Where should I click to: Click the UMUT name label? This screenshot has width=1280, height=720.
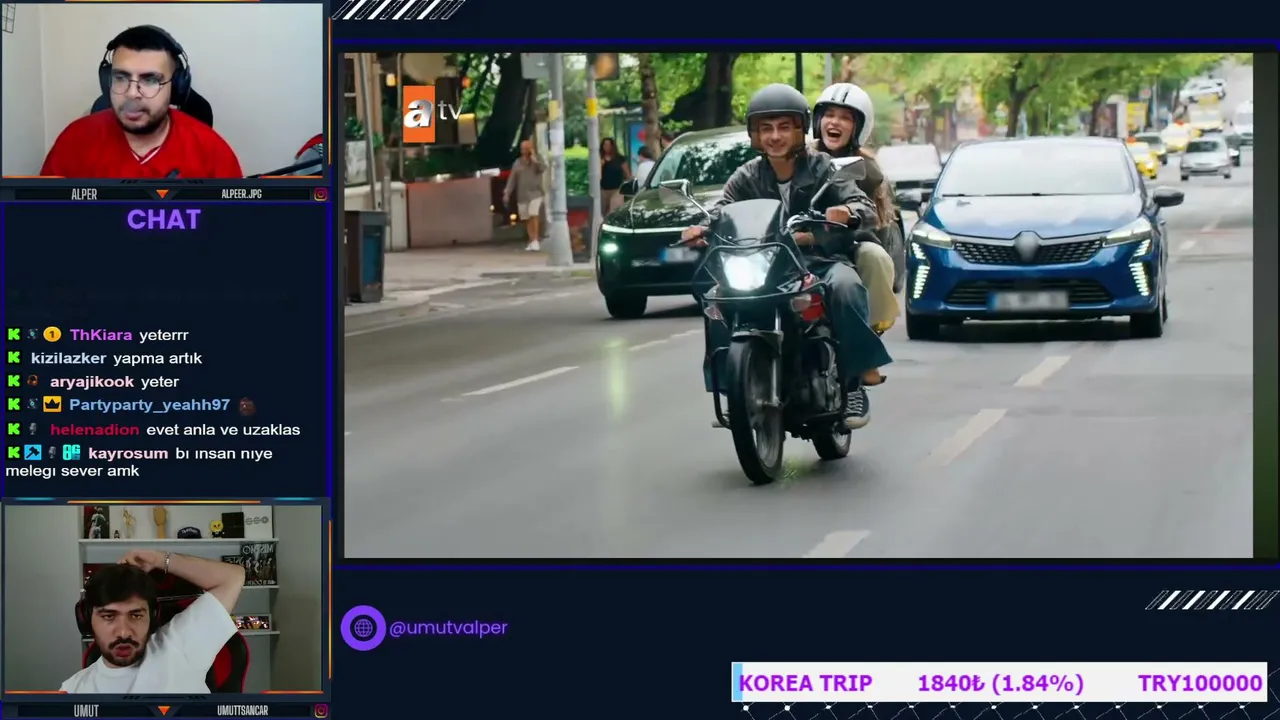(86, 711)
